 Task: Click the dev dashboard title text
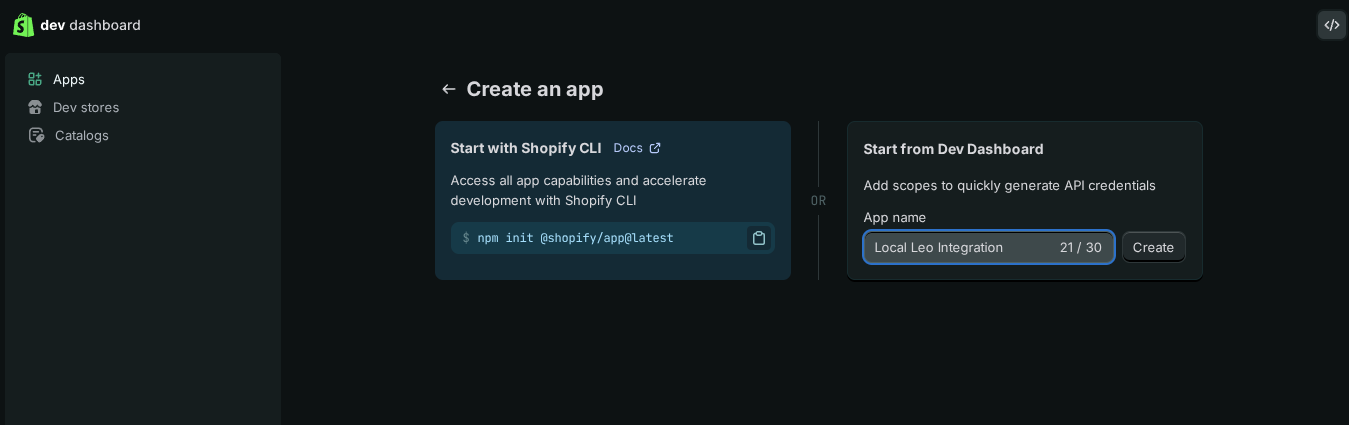[90, 25]
